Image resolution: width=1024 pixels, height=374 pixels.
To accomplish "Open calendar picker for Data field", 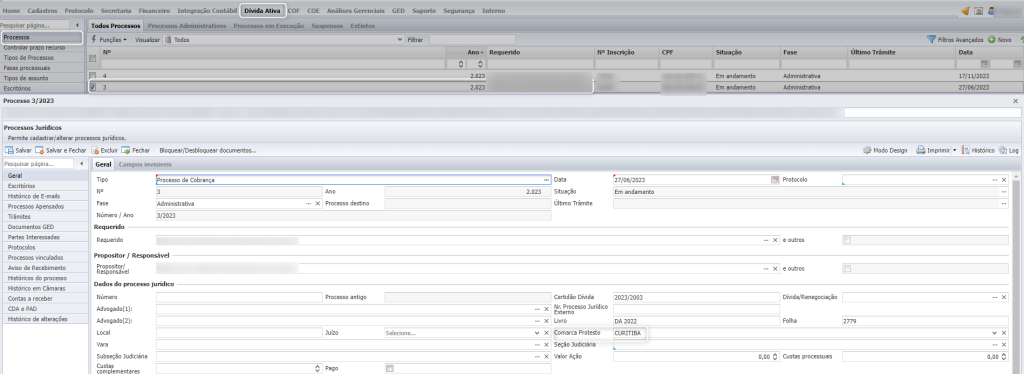I will pyautogui.click(x=775, y=179).
